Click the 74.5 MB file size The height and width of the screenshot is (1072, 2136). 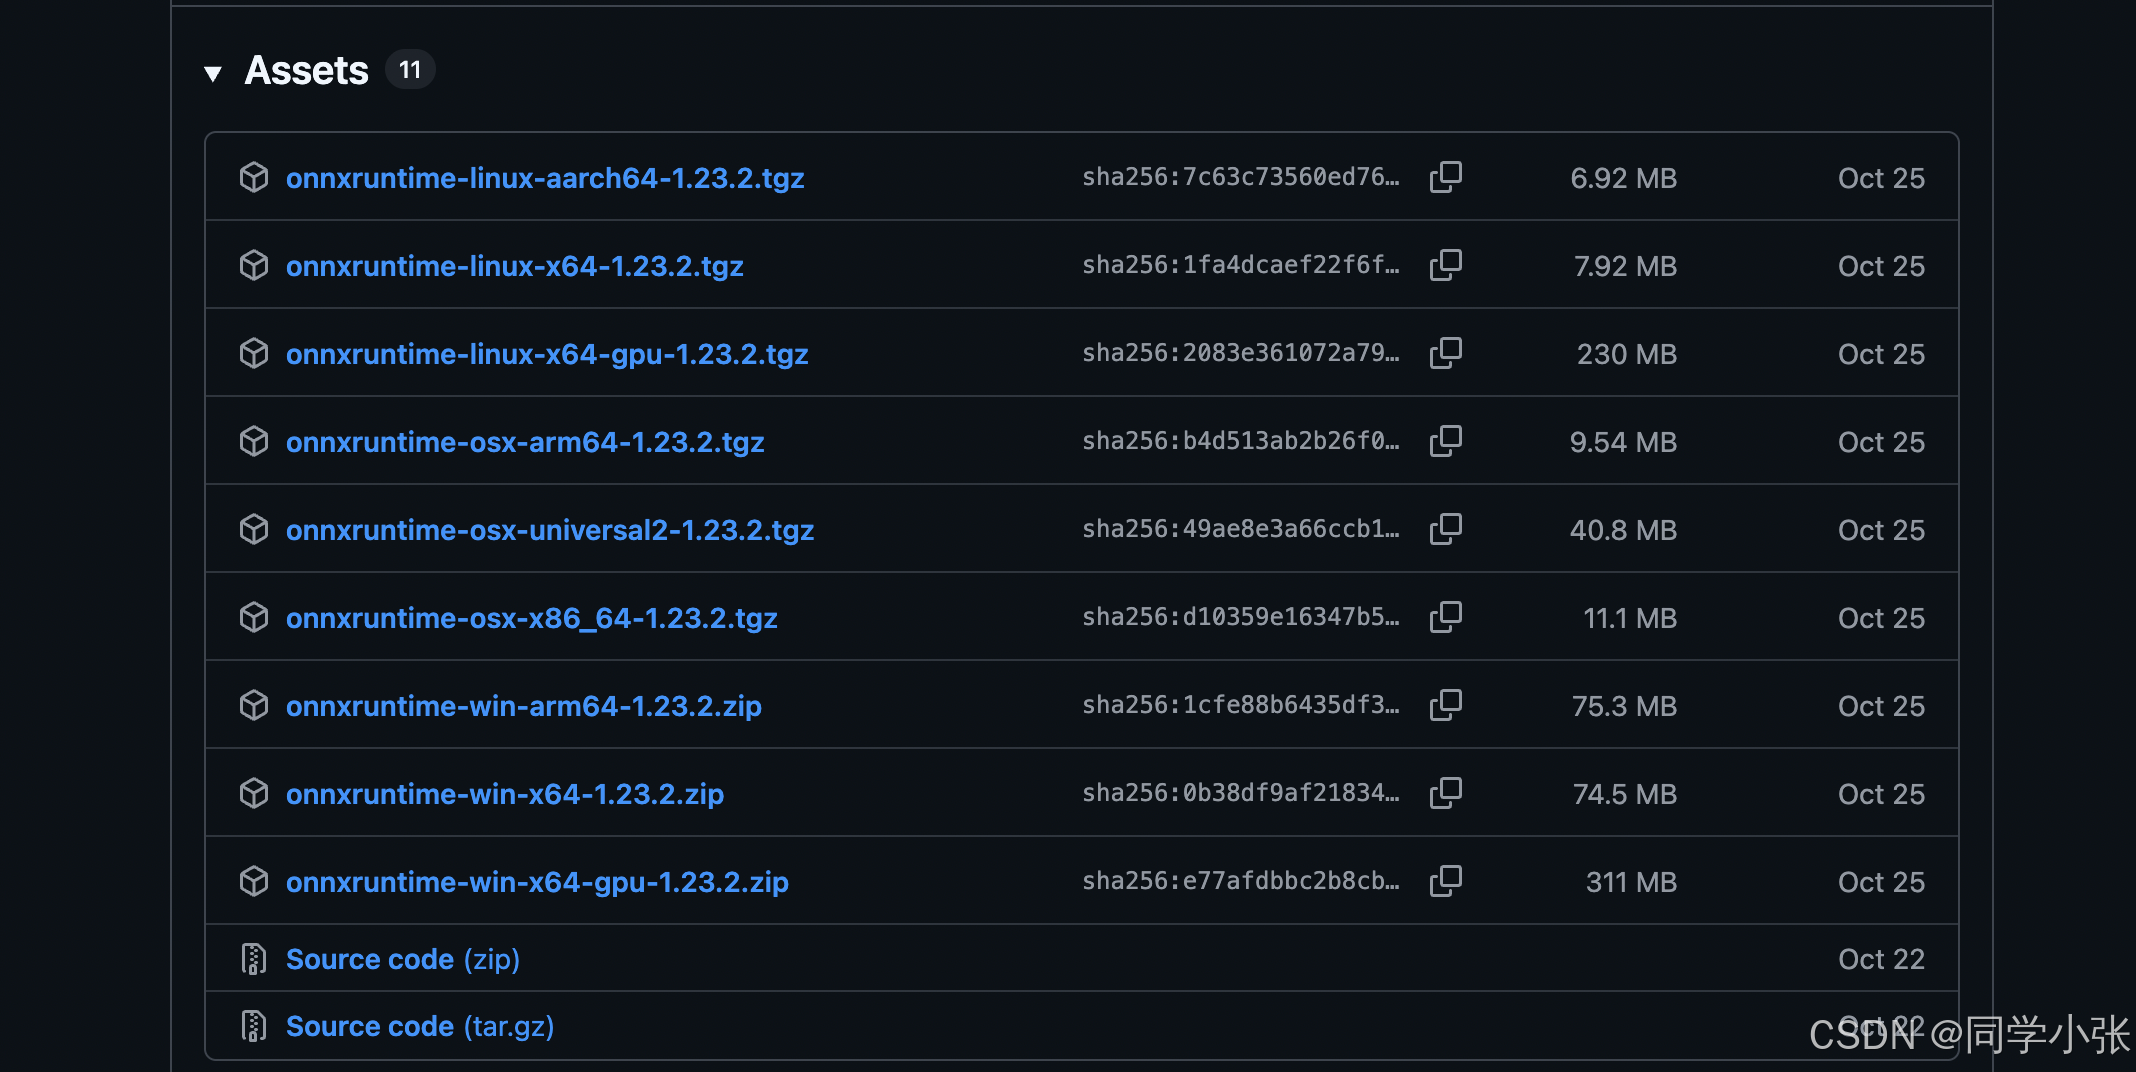point(1625,794)
